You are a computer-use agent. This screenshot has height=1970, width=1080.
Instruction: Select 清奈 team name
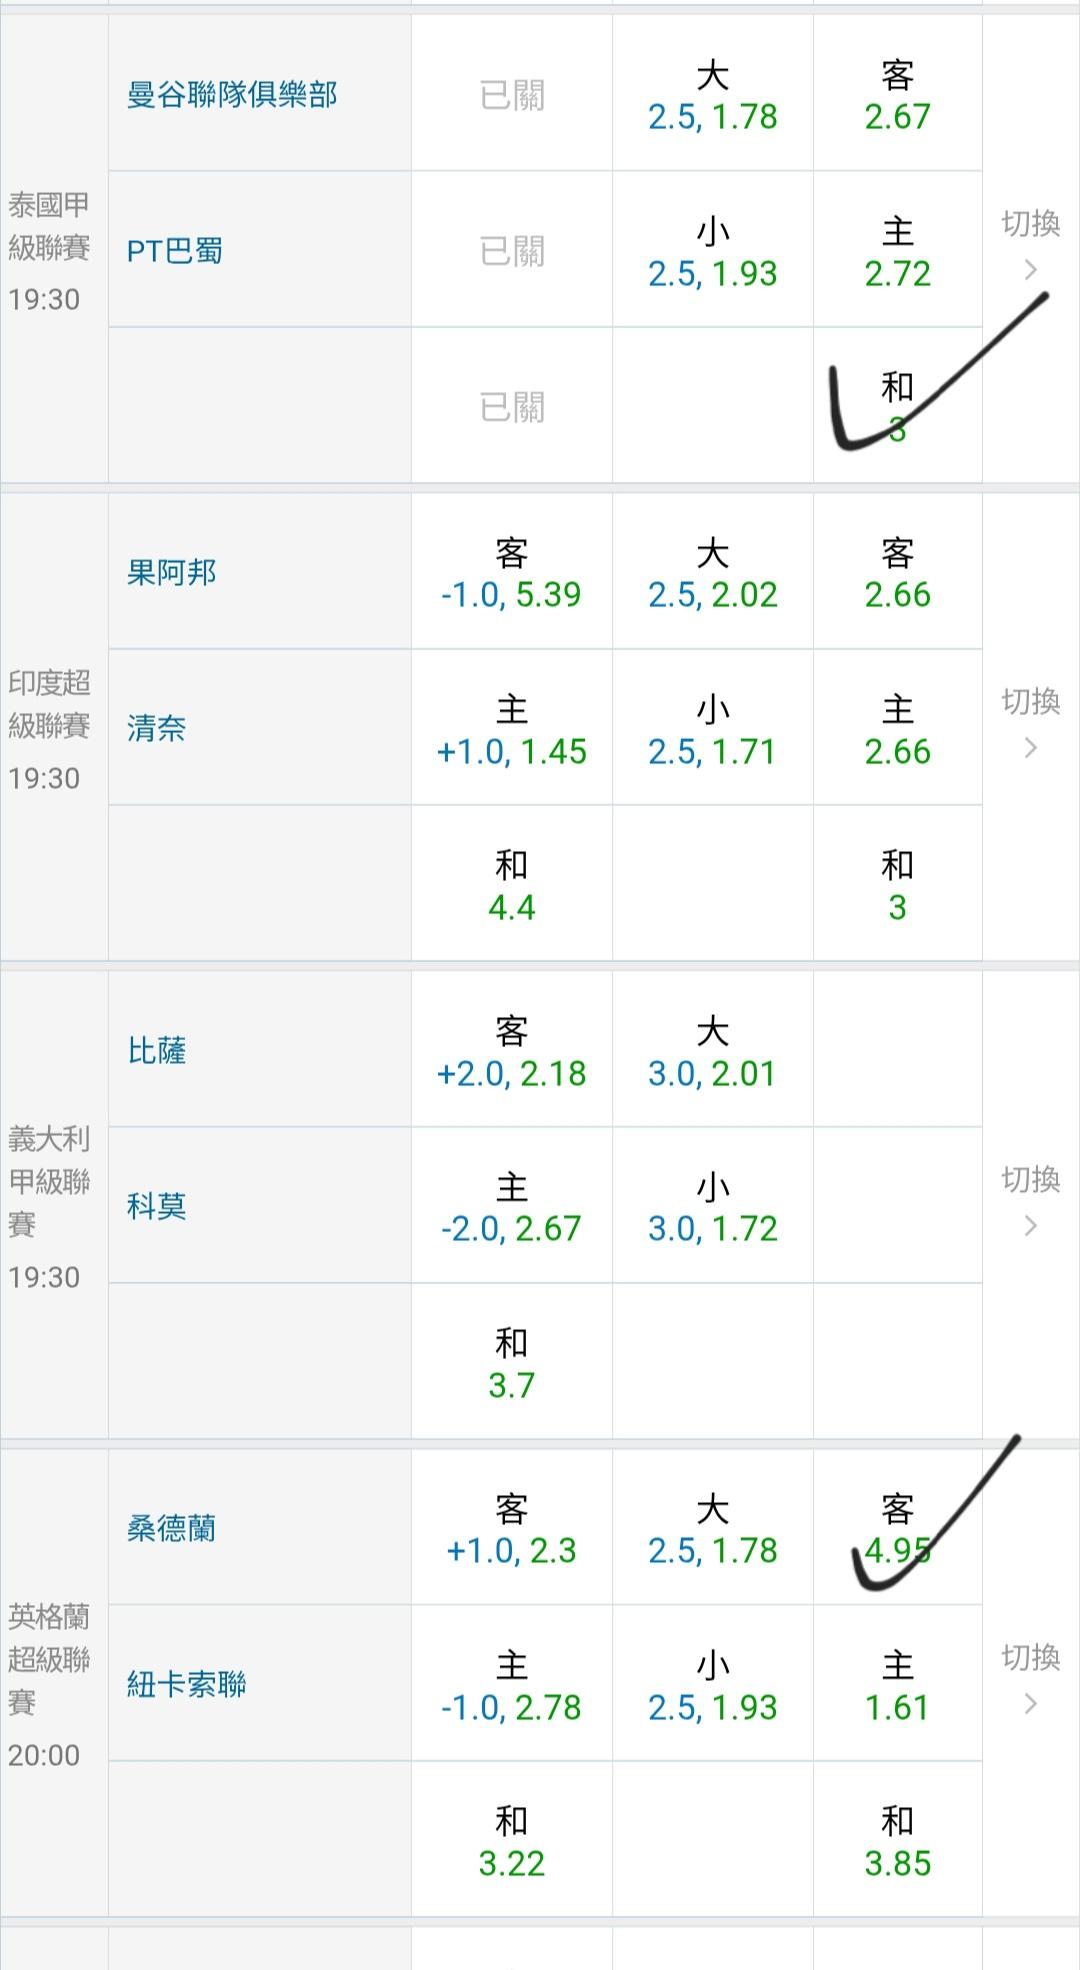[x=157, y=728]
